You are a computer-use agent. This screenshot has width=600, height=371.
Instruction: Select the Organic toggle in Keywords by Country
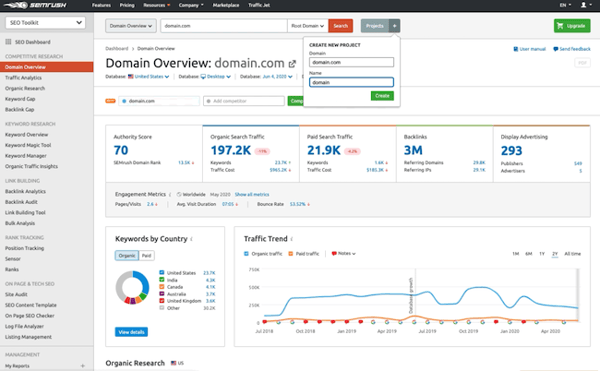click(127, 255)
